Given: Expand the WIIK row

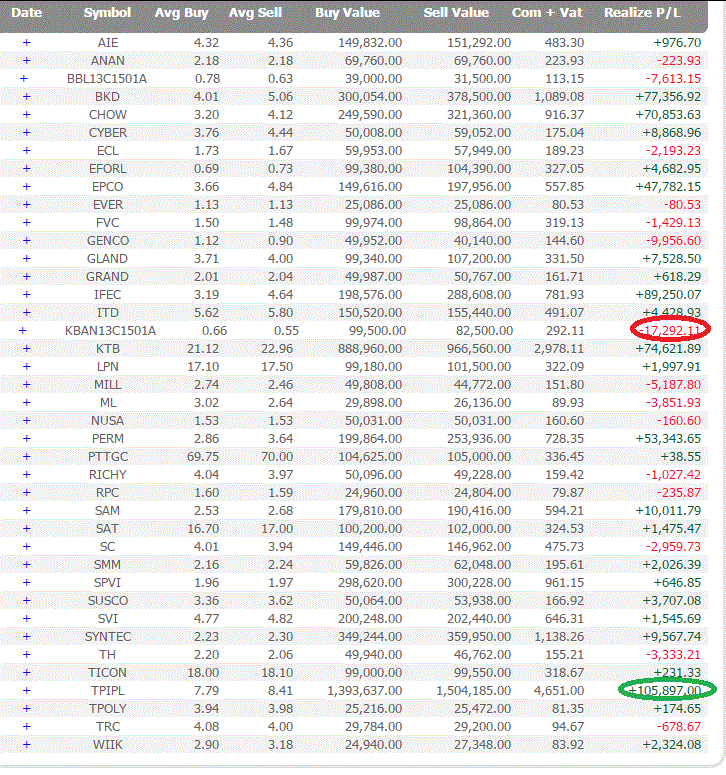Looking at the screenshot, I should coord(27,744).
